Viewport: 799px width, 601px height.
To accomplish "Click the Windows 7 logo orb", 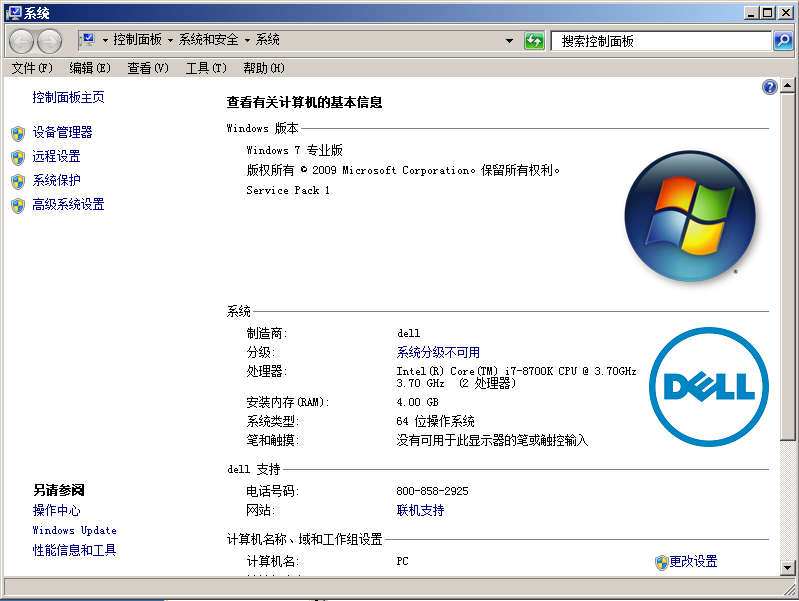I will pos(690,216).
